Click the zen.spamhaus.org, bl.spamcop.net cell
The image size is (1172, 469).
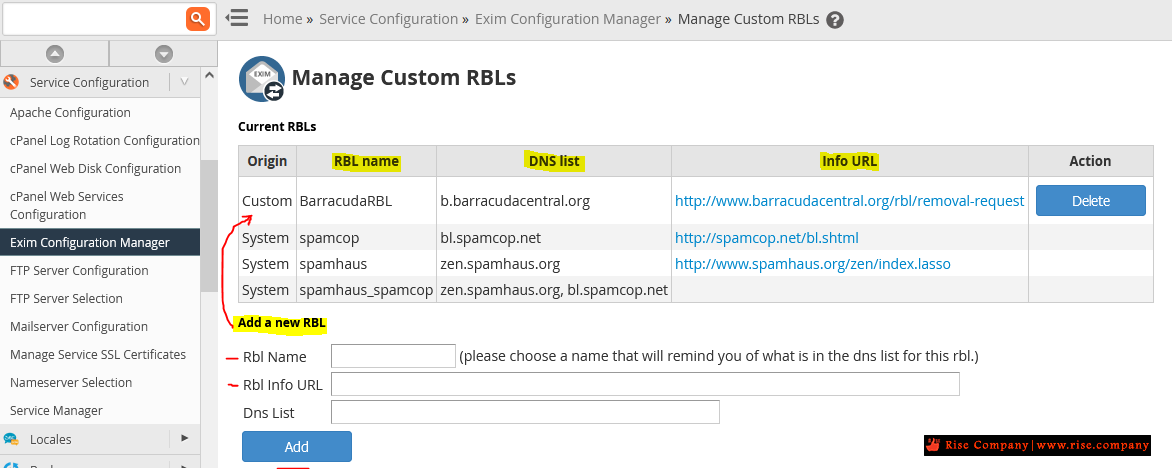(x=554, y=289)
